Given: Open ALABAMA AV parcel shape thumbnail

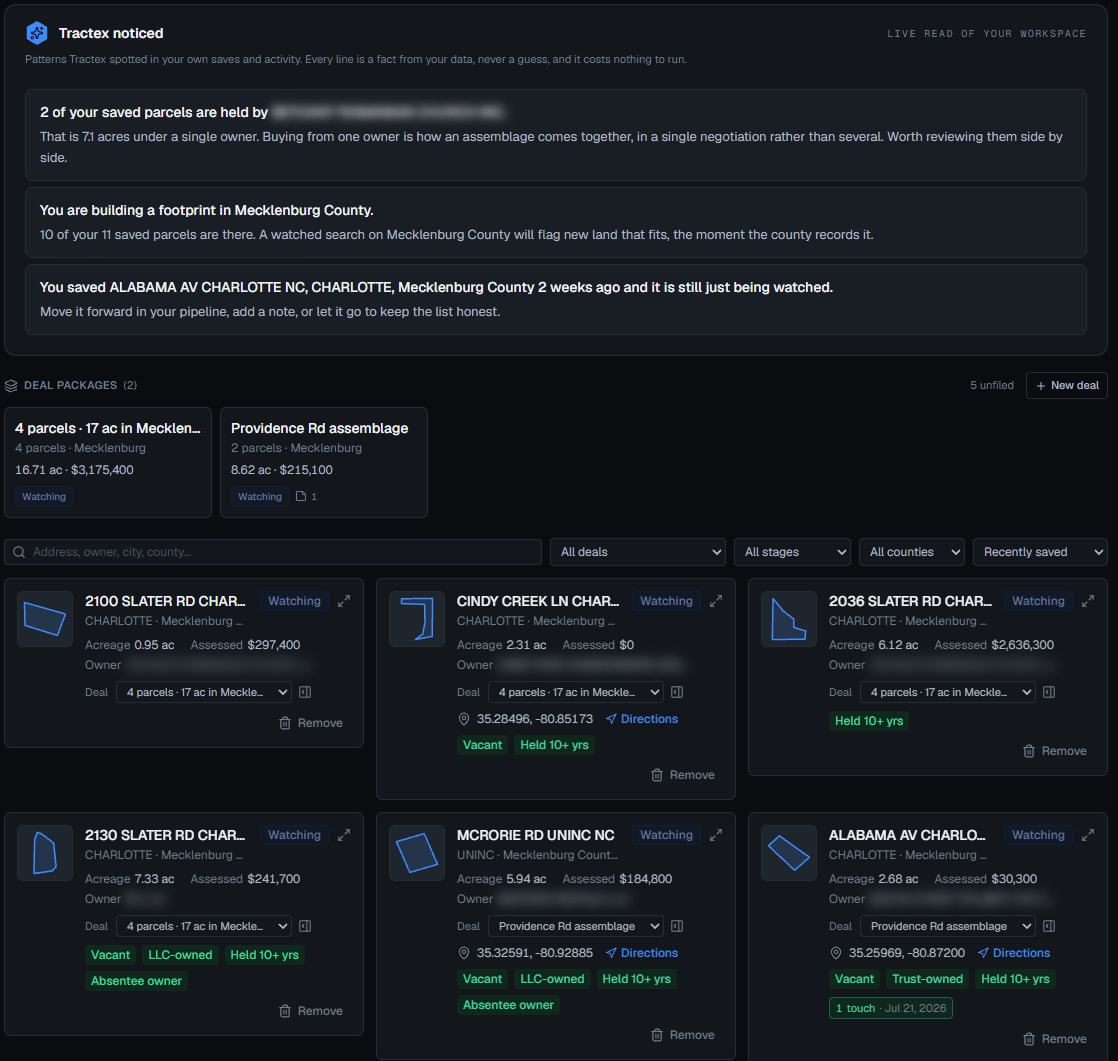Looking at the screenshot, I should click(789, 853).
